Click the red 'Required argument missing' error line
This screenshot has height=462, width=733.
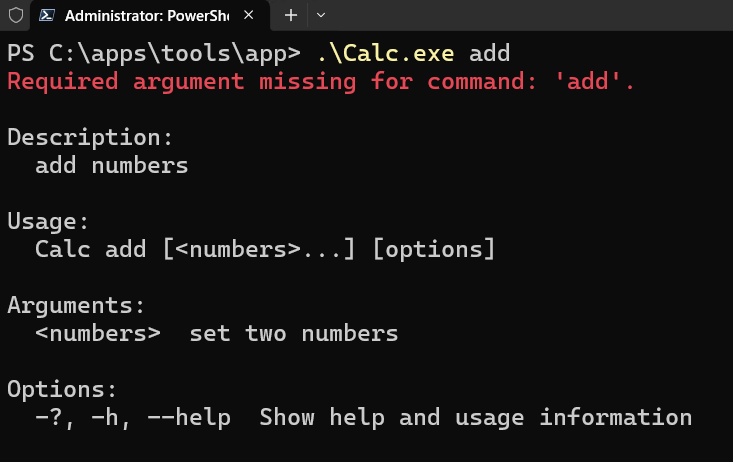[x=321, y=81]
